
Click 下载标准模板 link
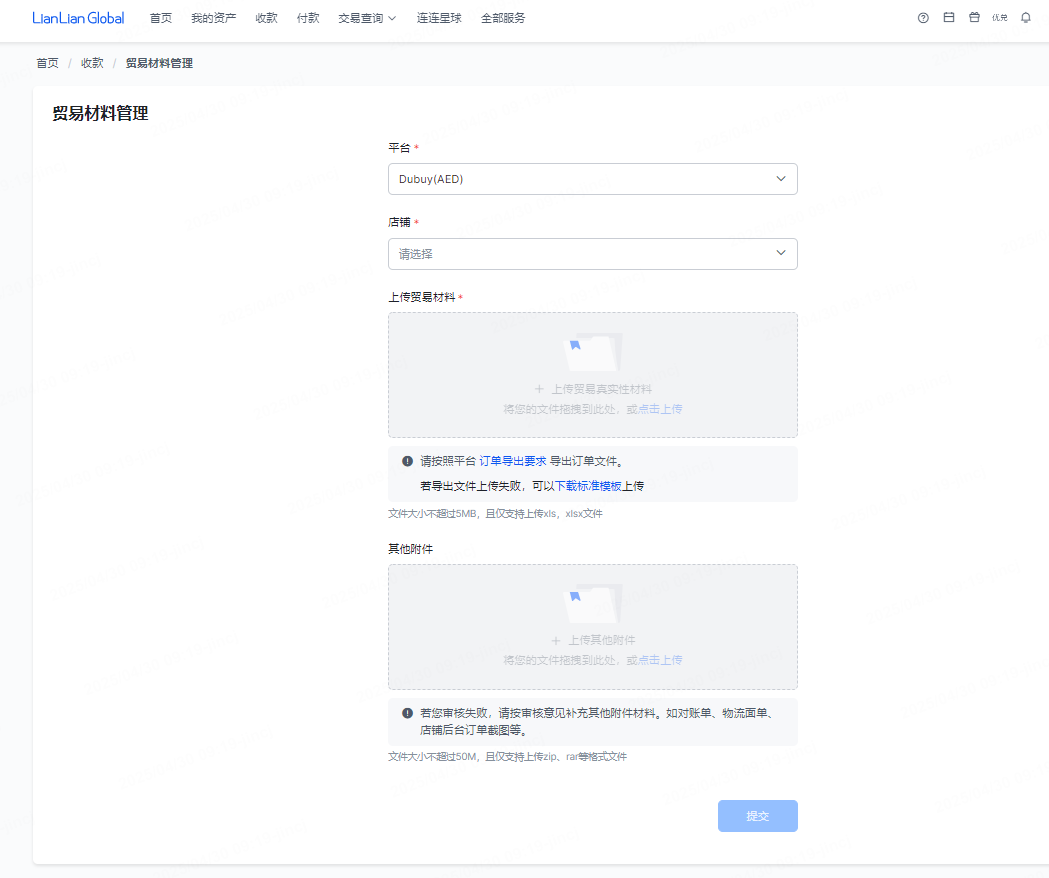coord(588,486)
